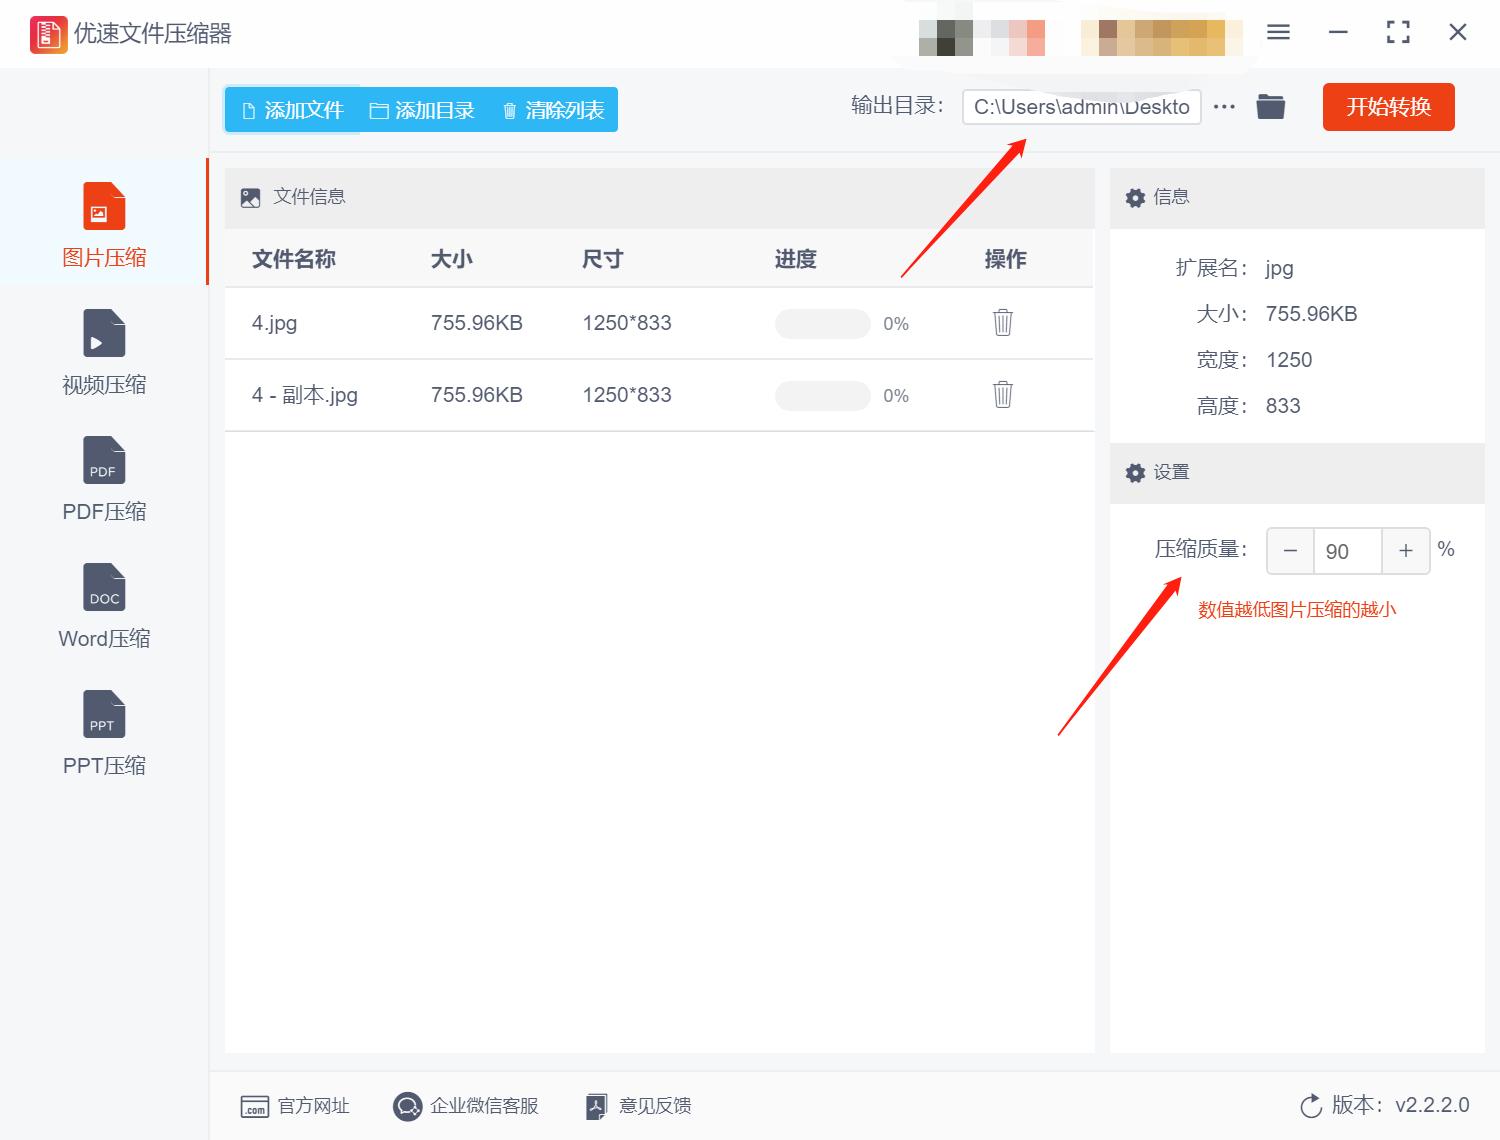The height and width of the screenshot is (1140, 1500).
Task: Open the 视频压缩 feature
Action: [x=103, y=335]
